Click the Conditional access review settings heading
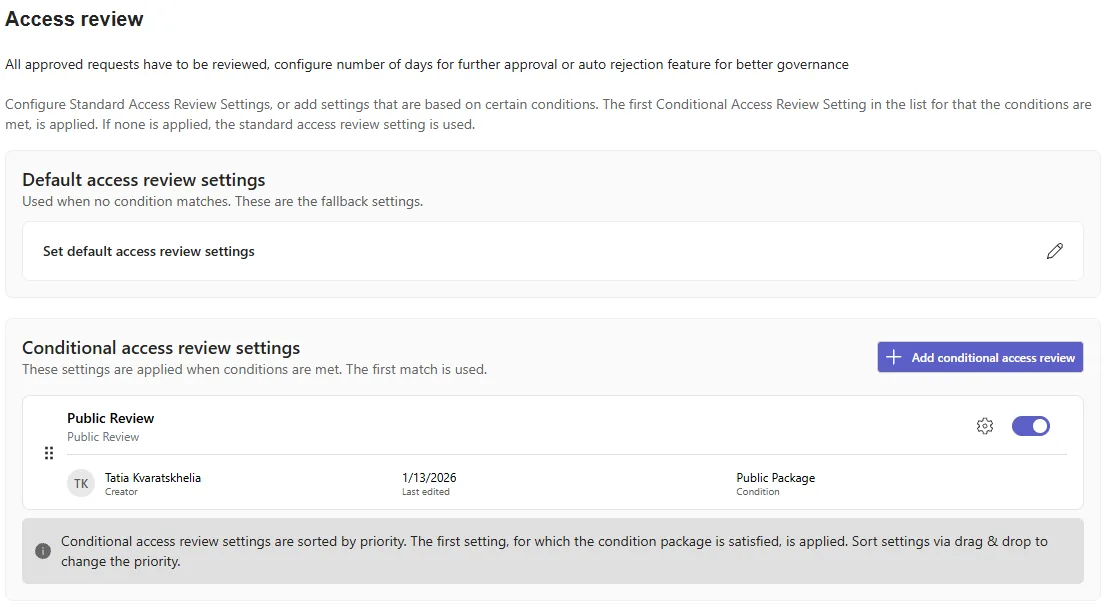Viewport: 1105px width, 607px height. (x=161, y=348)
